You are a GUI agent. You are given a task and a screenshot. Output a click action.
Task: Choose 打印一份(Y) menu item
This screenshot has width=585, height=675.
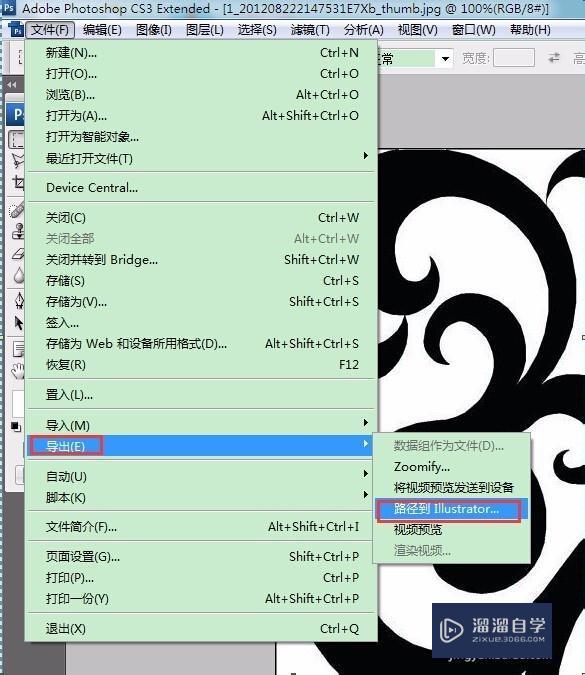click(202, 599)
